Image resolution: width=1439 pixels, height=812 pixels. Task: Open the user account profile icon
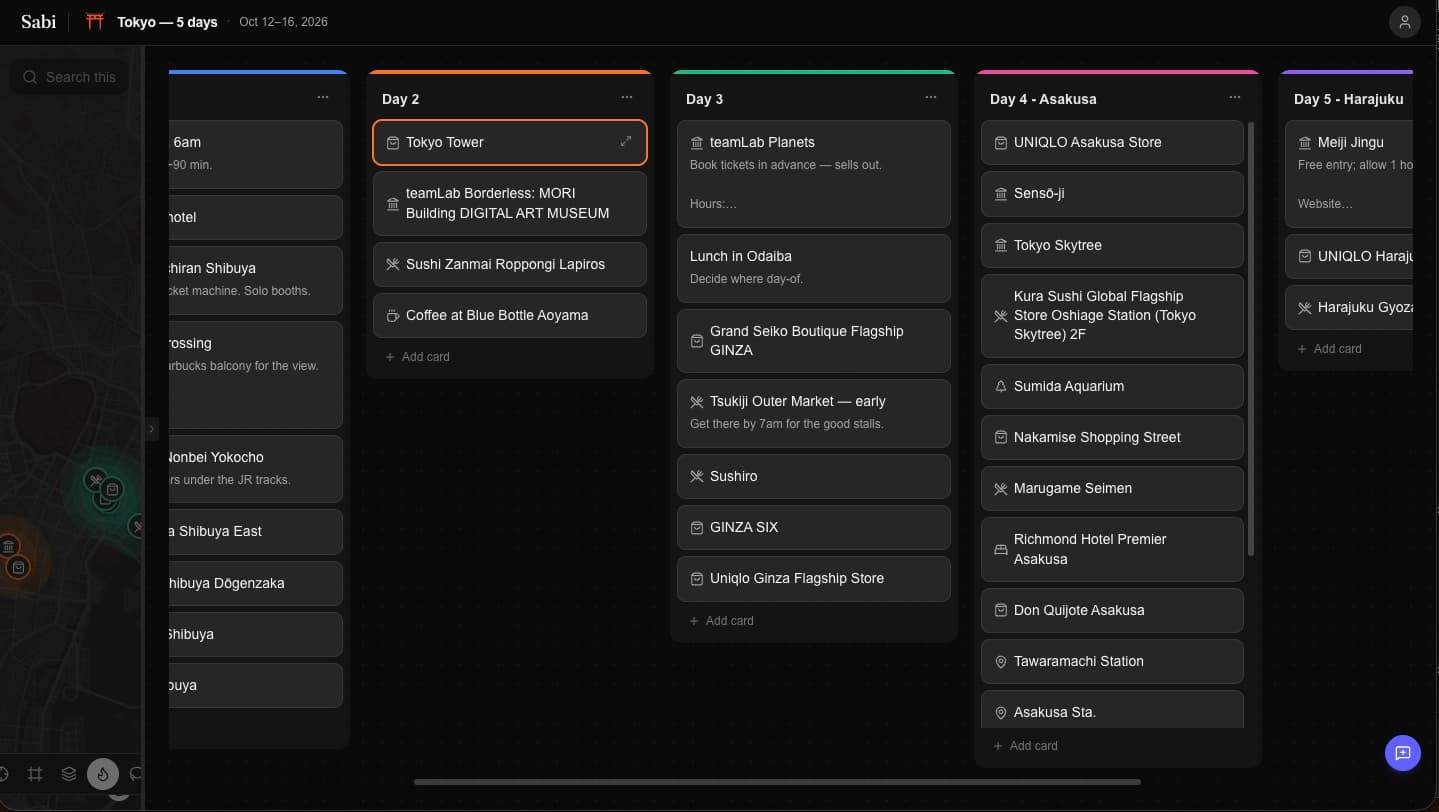coord(1404,22)
